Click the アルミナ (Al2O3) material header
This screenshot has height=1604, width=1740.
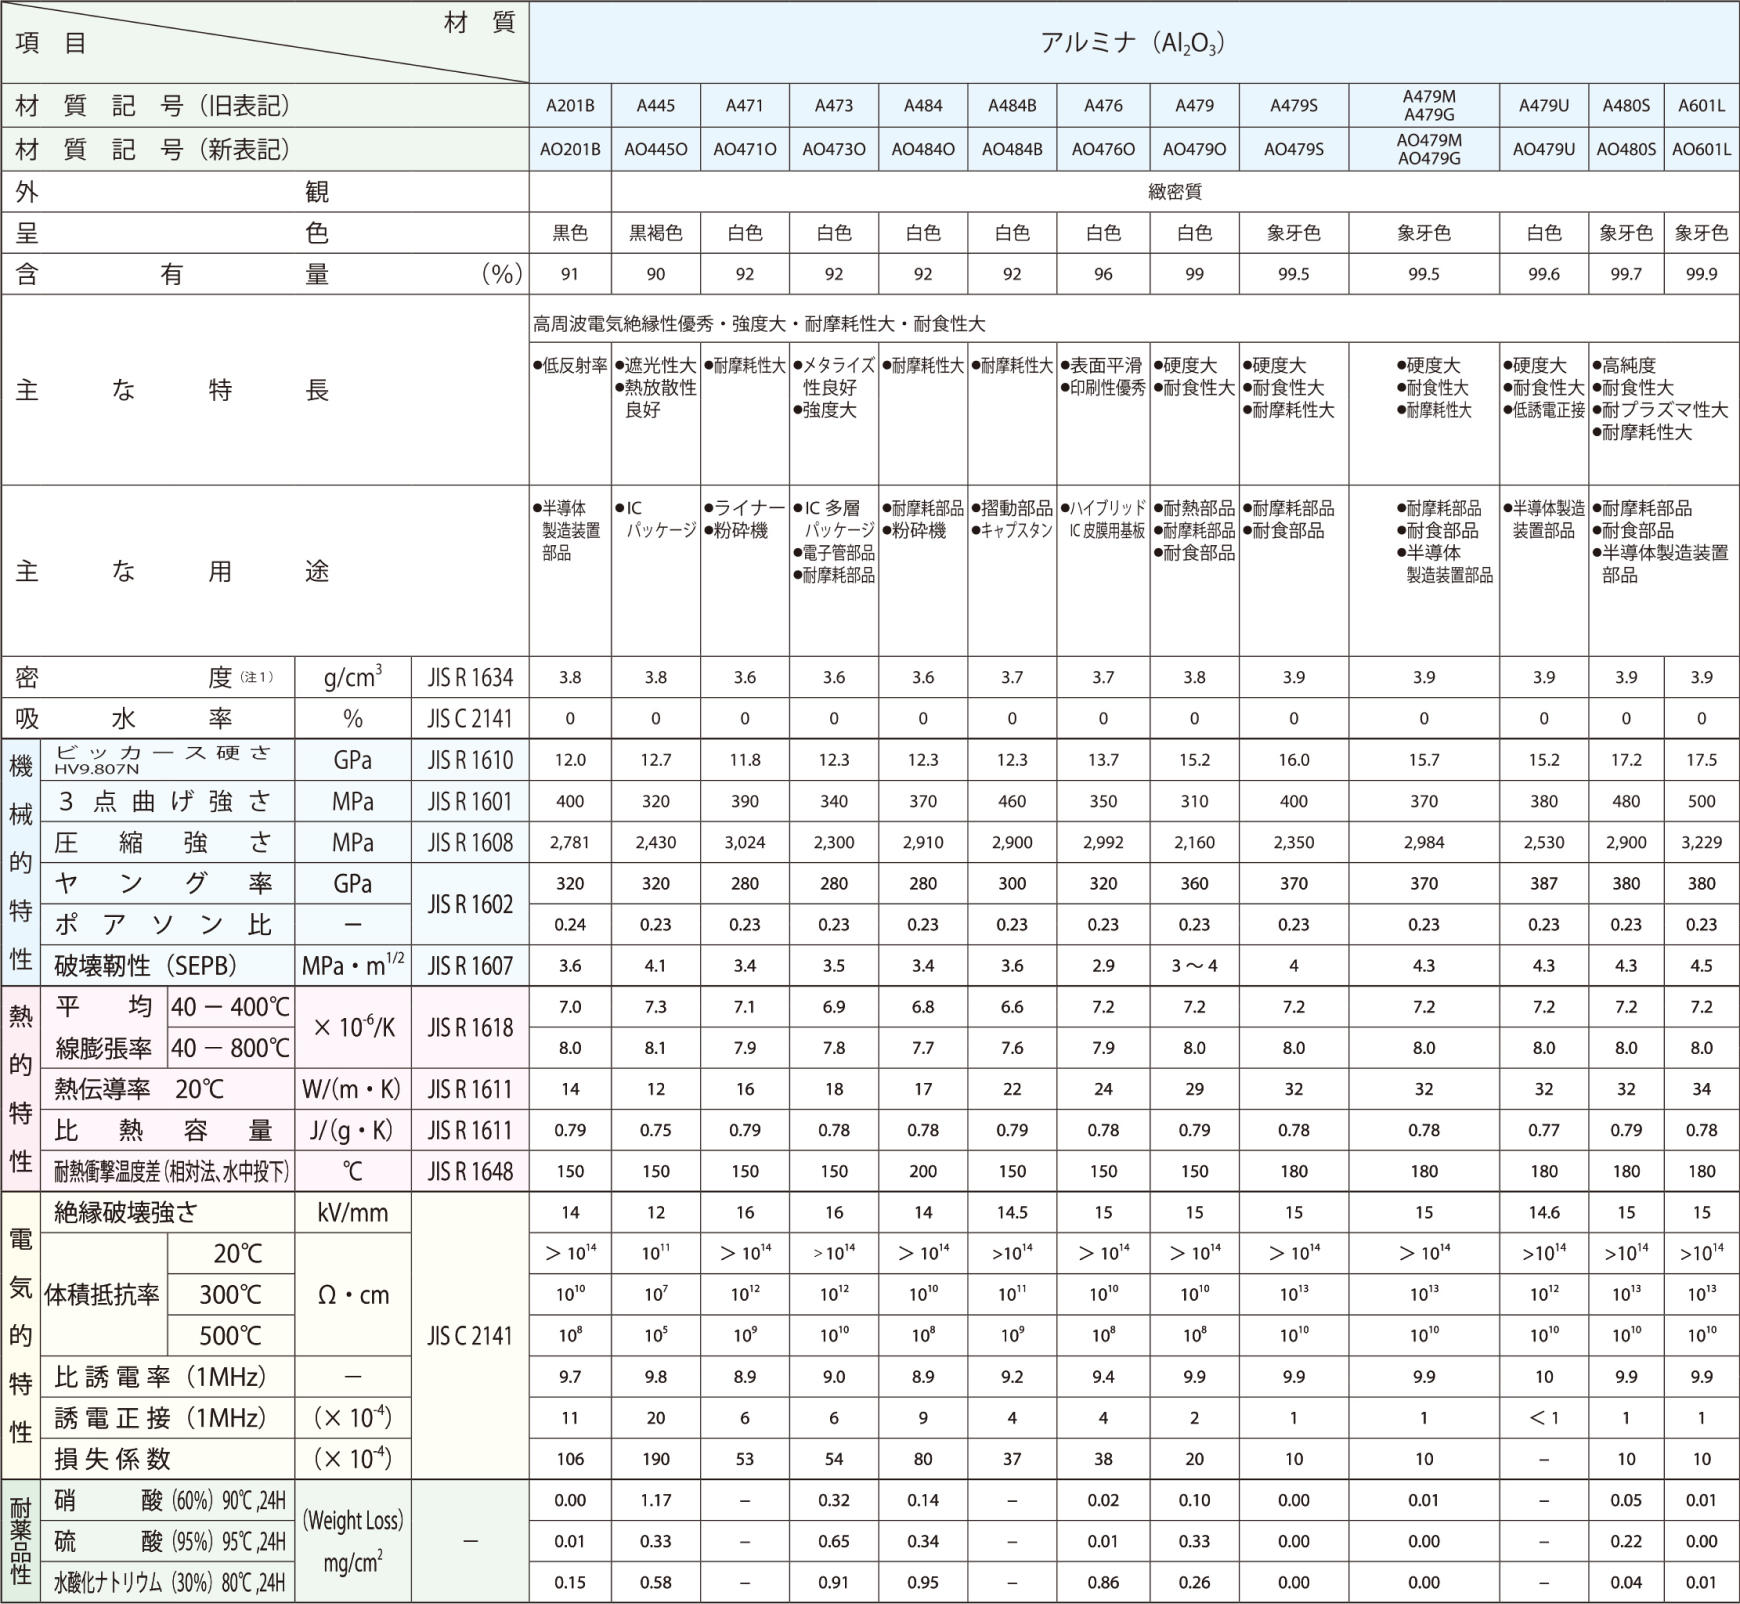pos(1133,43)
